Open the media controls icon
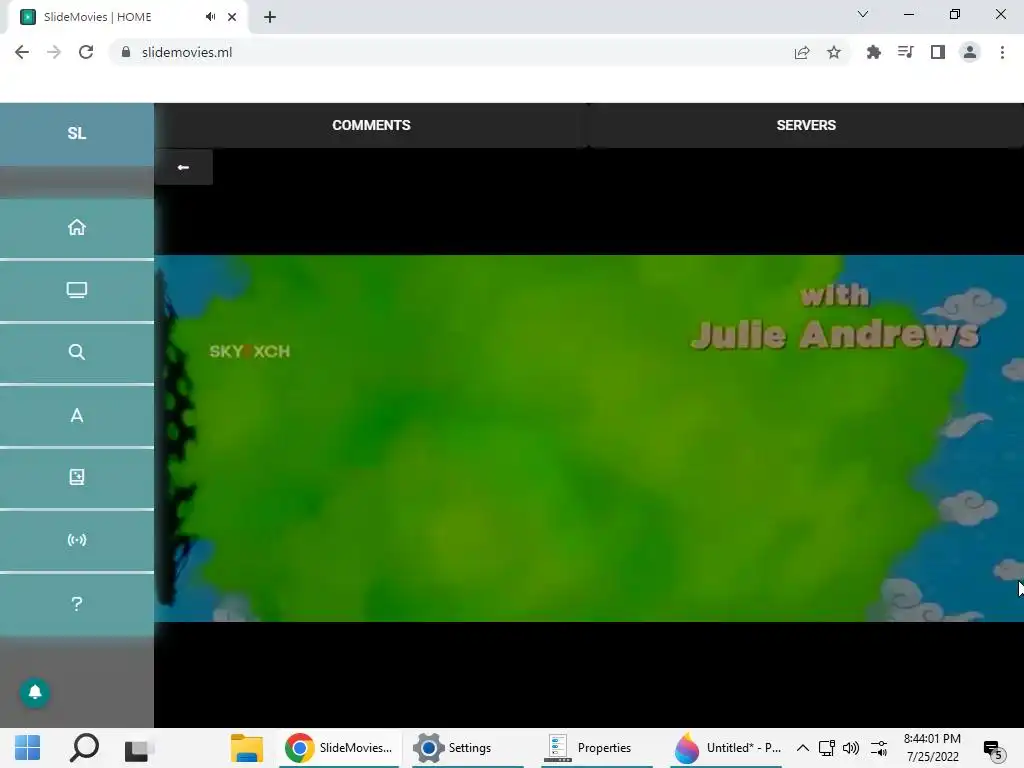The height and width of the screenshot is (768, 1024). point(906,52)
